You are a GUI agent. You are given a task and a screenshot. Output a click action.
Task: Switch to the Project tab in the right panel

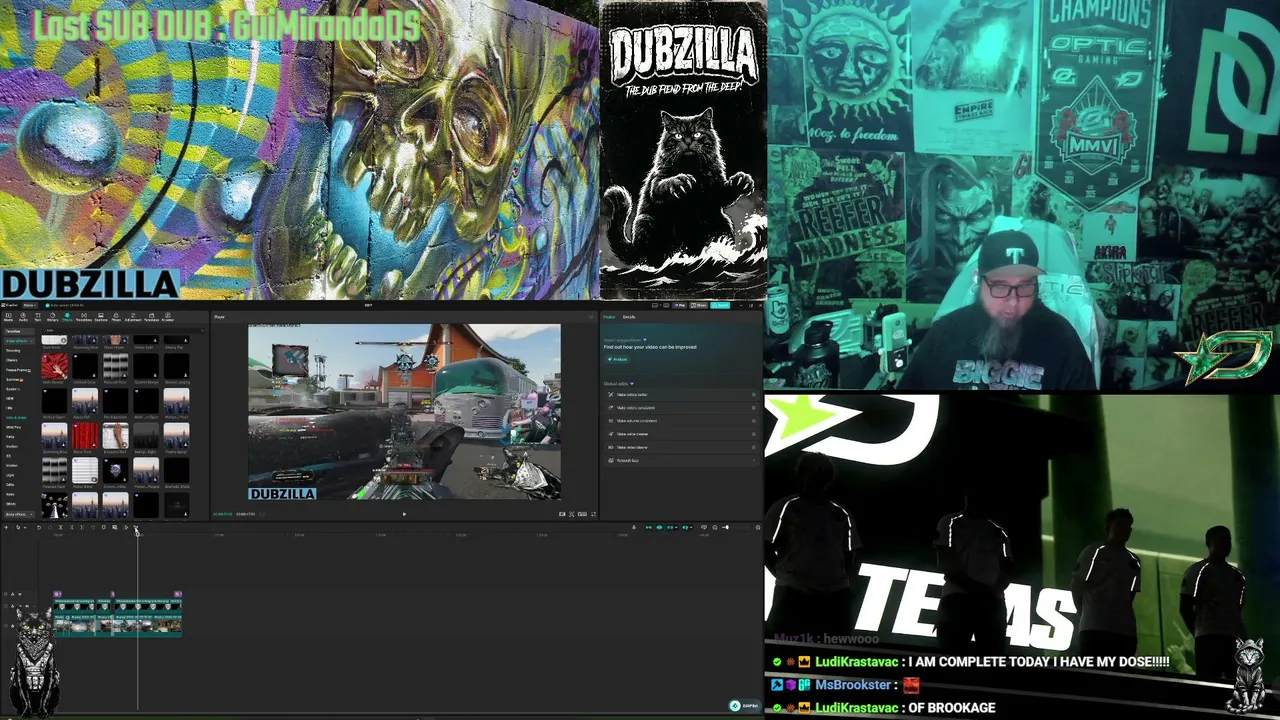609,317
